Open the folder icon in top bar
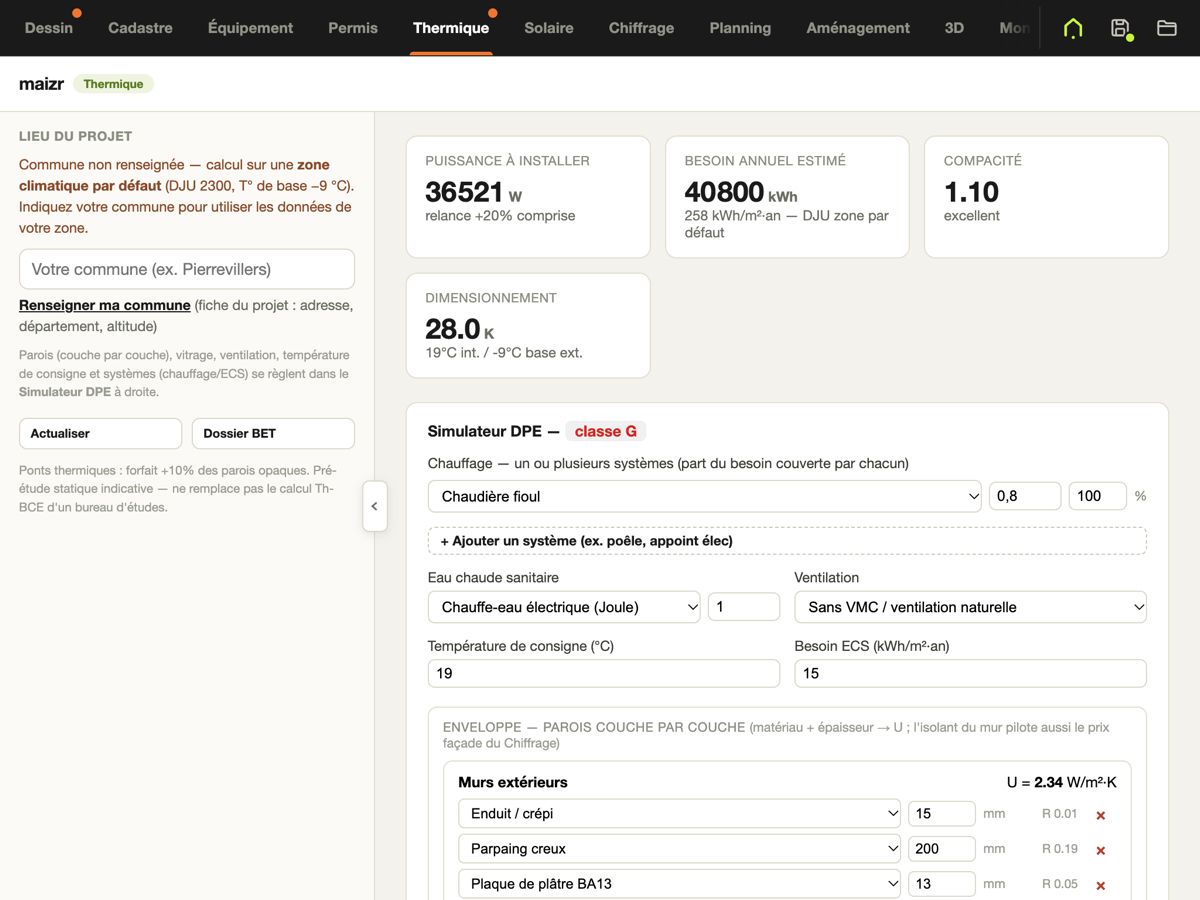Screen dimensions: 1200x900 pyautogui.click(x=1167, y=28)
